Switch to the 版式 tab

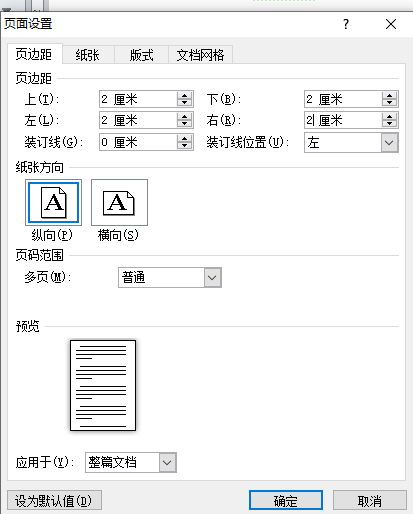tap(141, 55)
